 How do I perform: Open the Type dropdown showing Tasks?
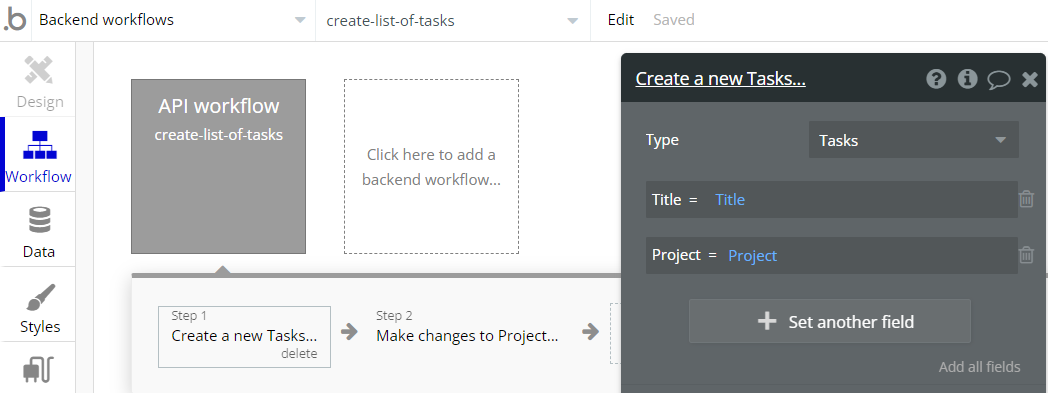913,140
